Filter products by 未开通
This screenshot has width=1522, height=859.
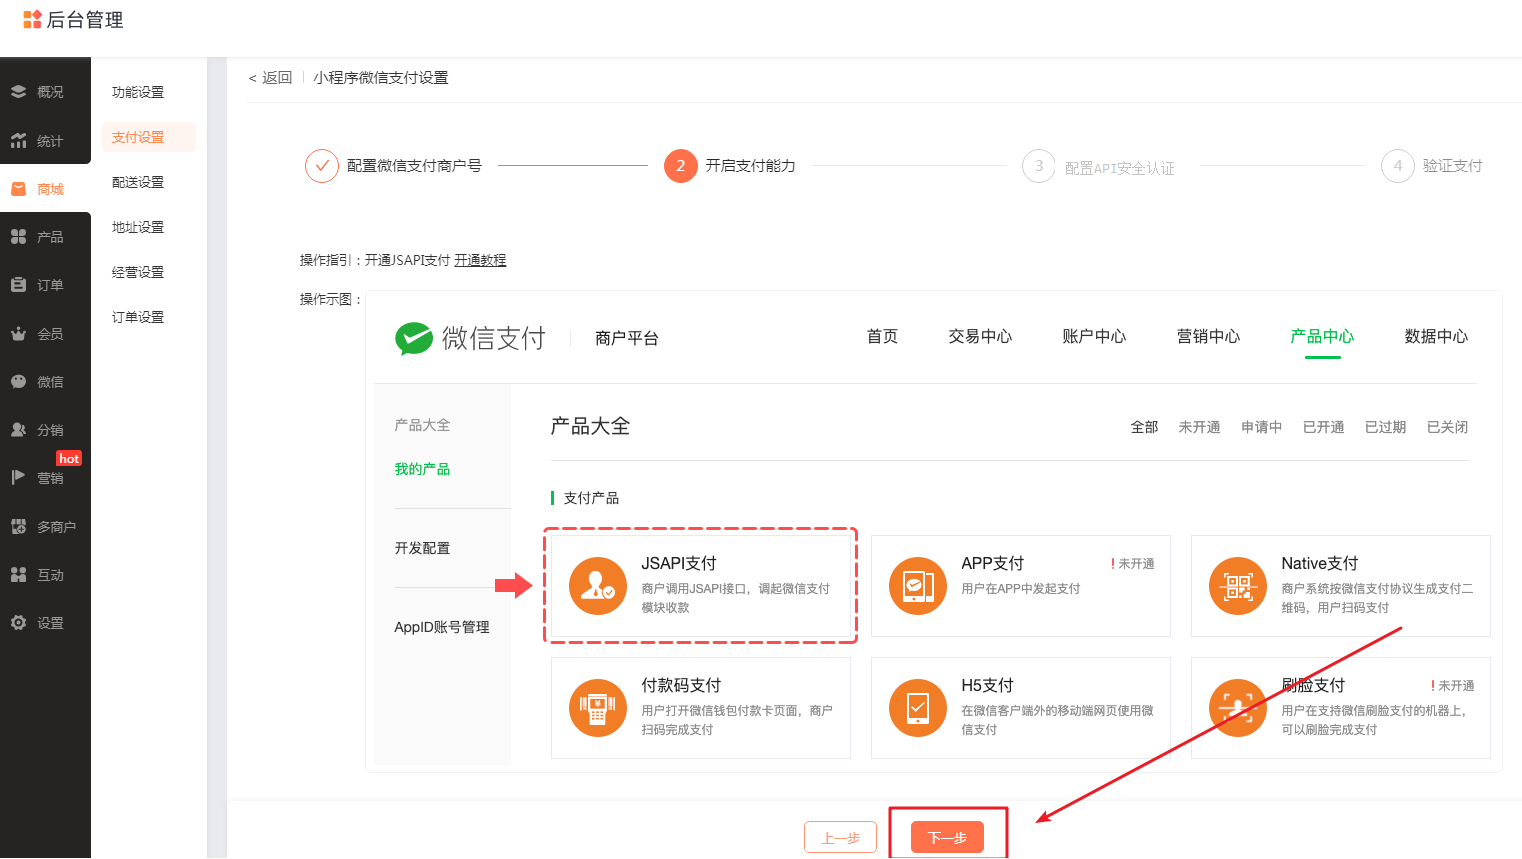coord(1199,427)
